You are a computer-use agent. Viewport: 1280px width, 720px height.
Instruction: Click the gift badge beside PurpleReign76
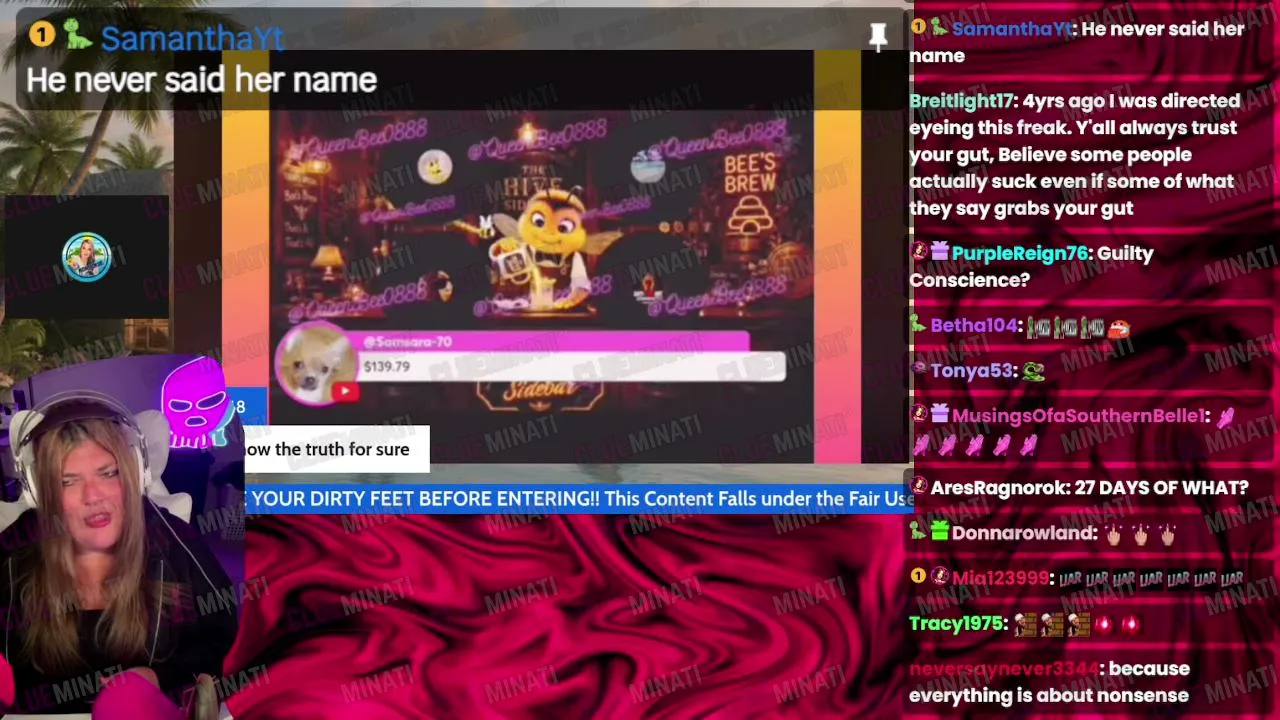click(940, 253)
